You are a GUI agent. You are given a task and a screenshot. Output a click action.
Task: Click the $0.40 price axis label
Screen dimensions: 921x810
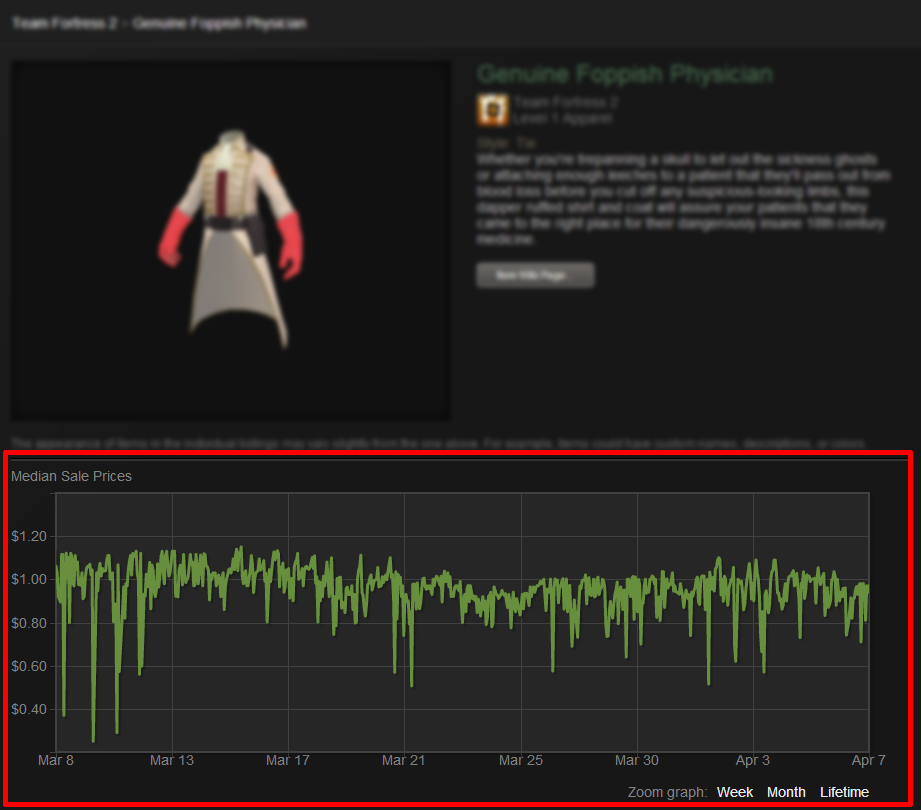pos(29,709)
